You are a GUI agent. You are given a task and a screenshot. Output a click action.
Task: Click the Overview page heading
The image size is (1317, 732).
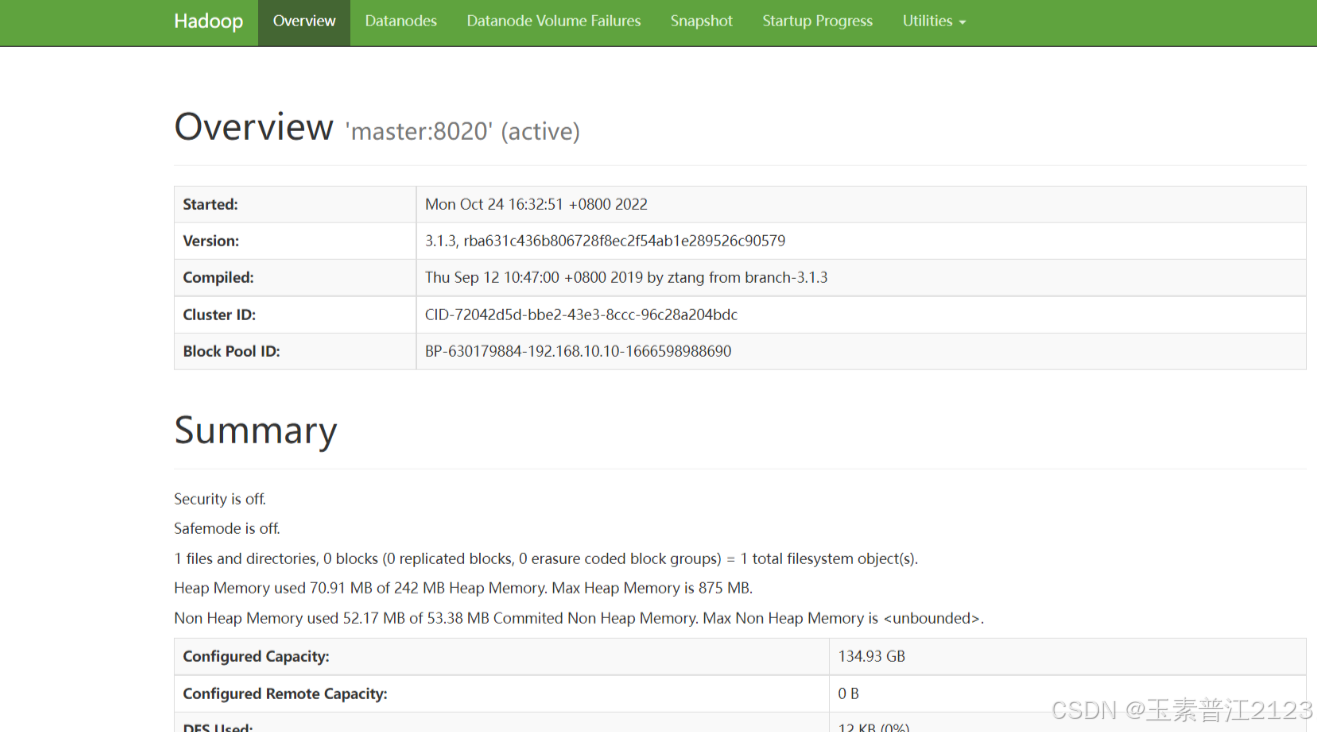253,127
